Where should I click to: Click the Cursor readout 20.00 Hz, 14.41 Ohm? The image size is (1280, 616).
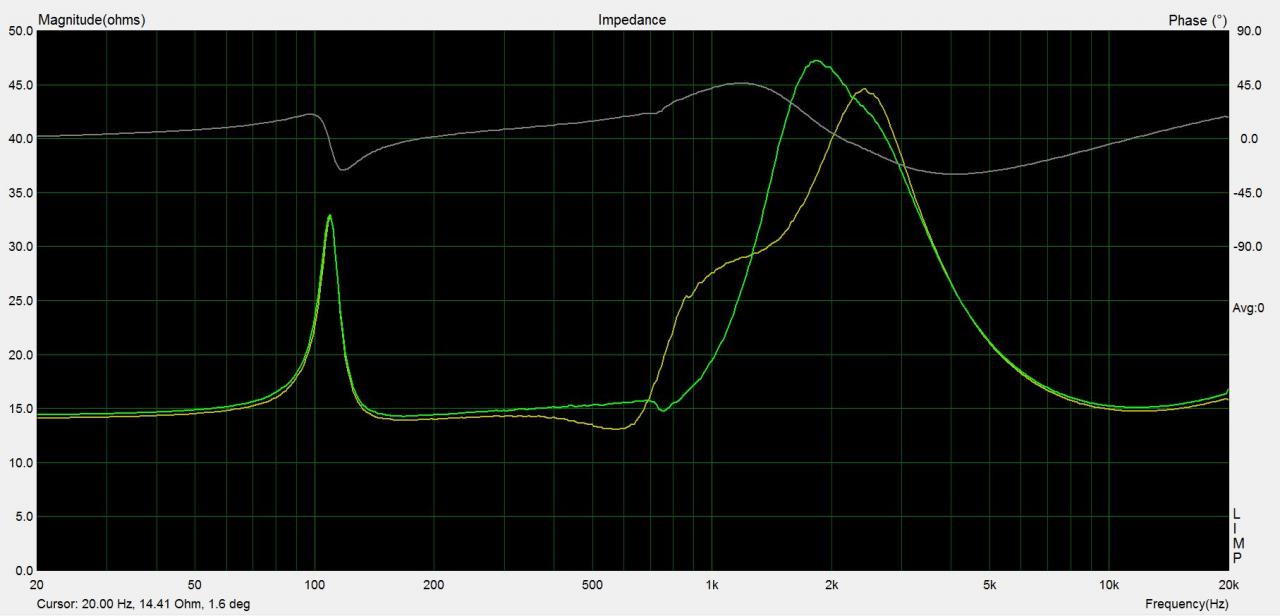143,605
